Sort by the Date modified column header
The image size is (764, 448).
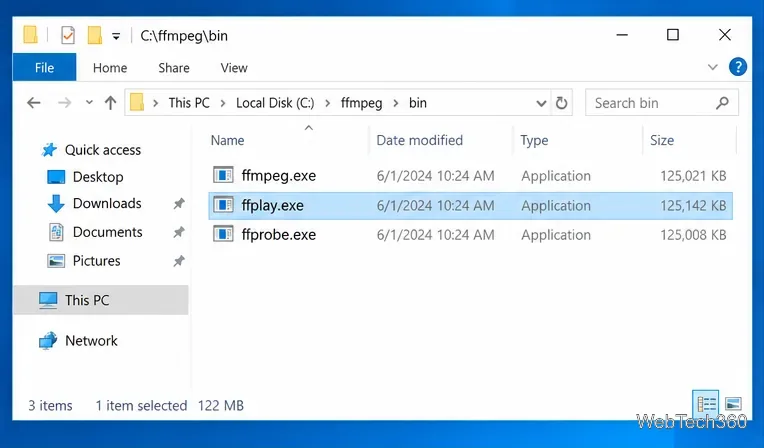click(420, 140)
